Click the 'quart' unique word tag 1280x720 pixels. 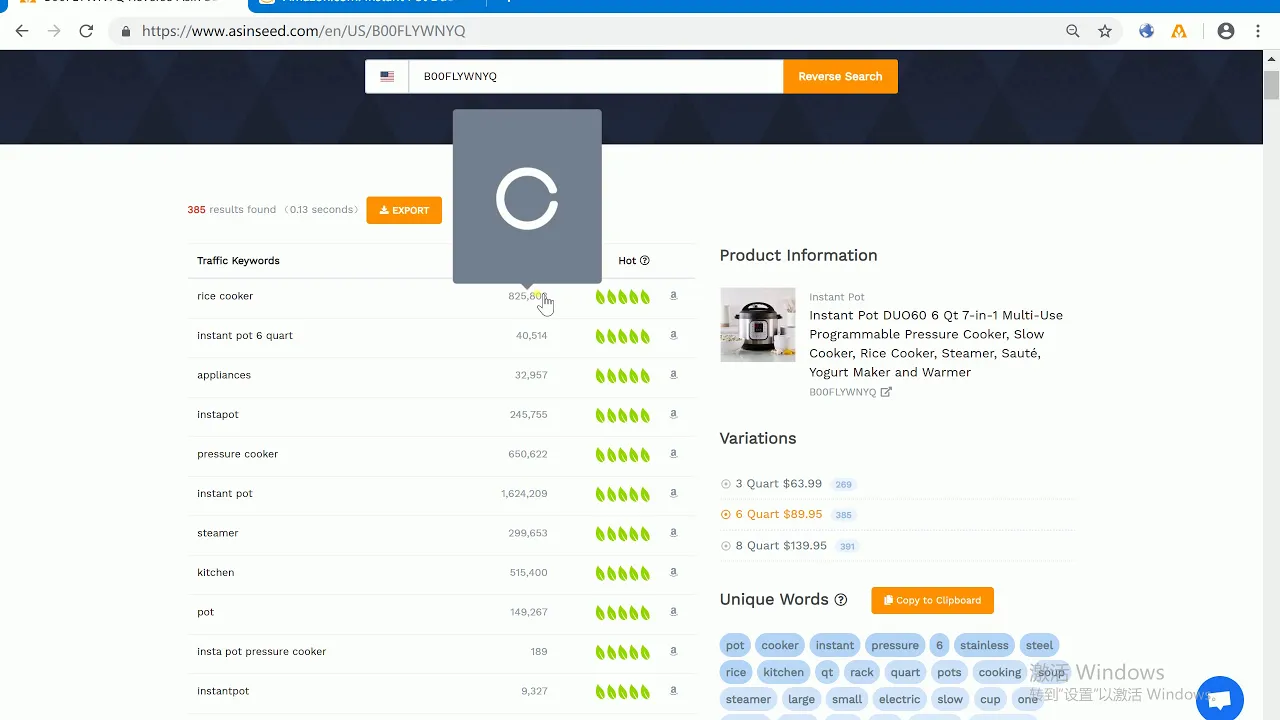(905, 672)
